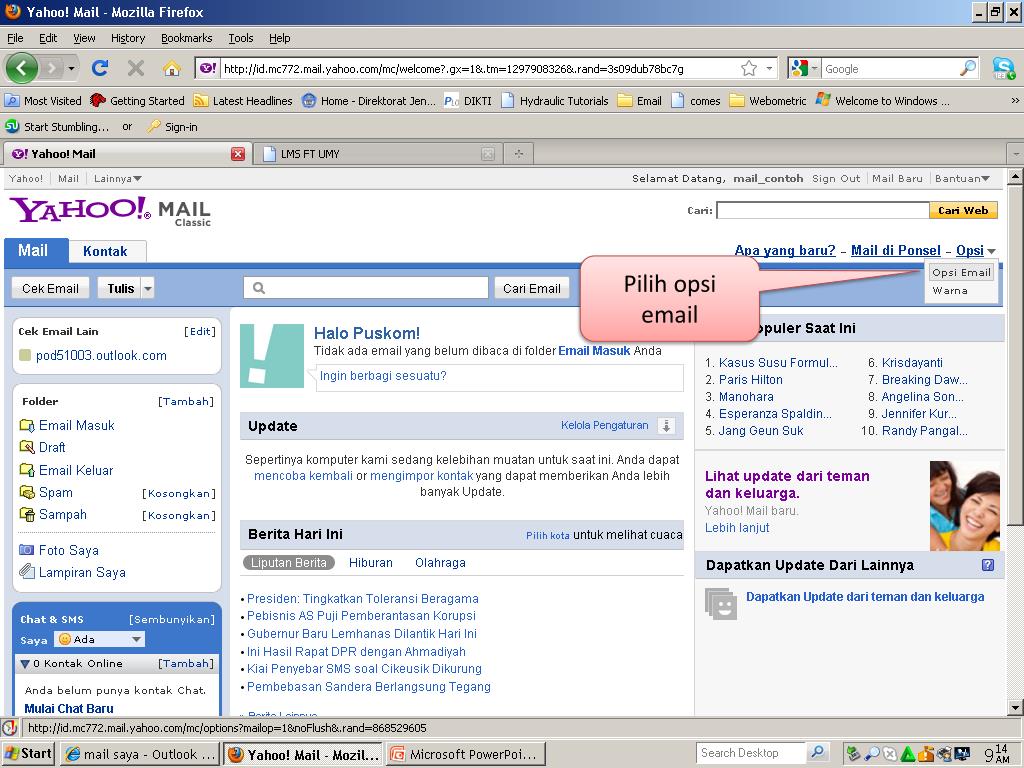
Task: Open Latest Headlines feed bookmark
Action: pyautogui.click(x=243, y=101)
